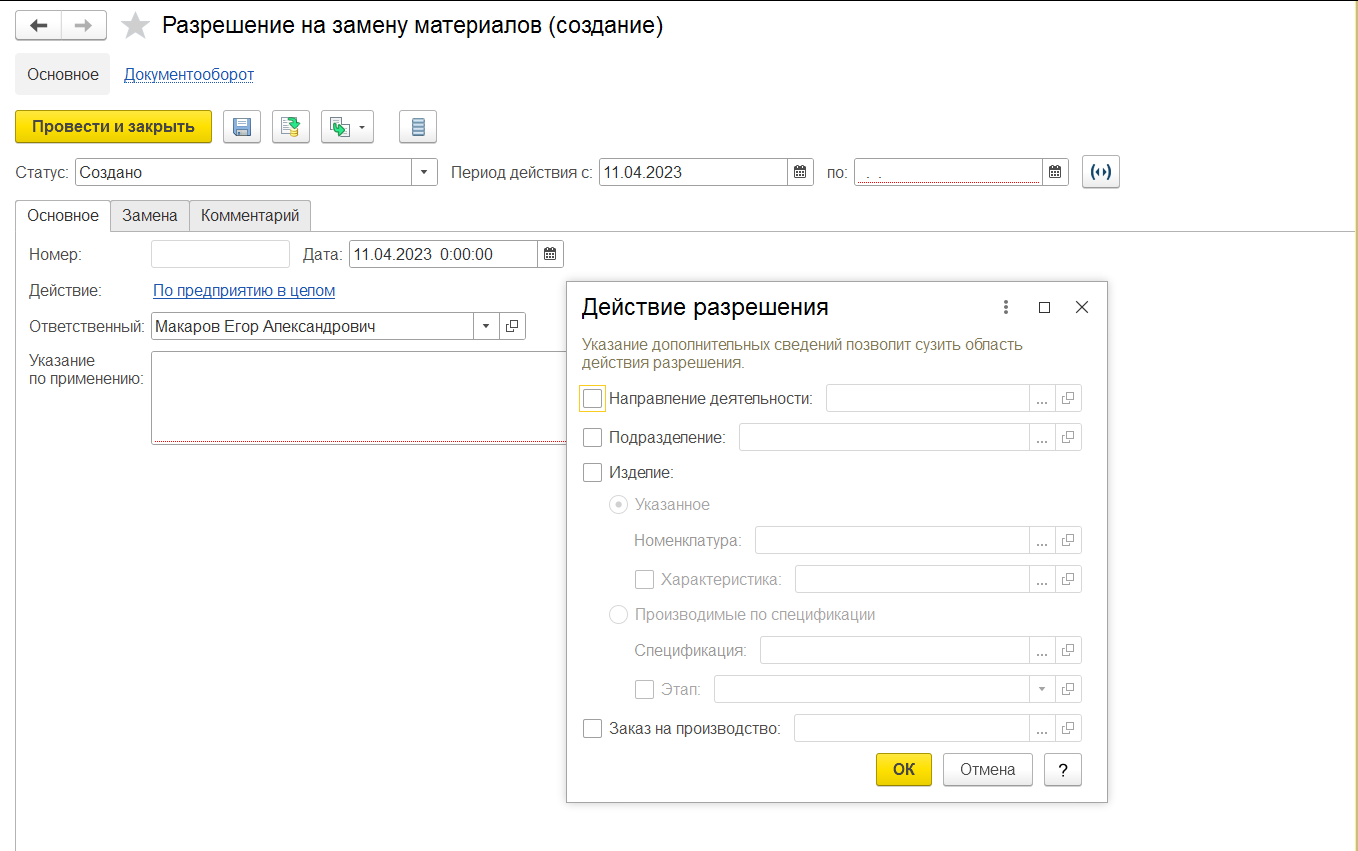Open the create-based-on icon menu
Viewport: 1358px width, 851px height.
point(347,127)
